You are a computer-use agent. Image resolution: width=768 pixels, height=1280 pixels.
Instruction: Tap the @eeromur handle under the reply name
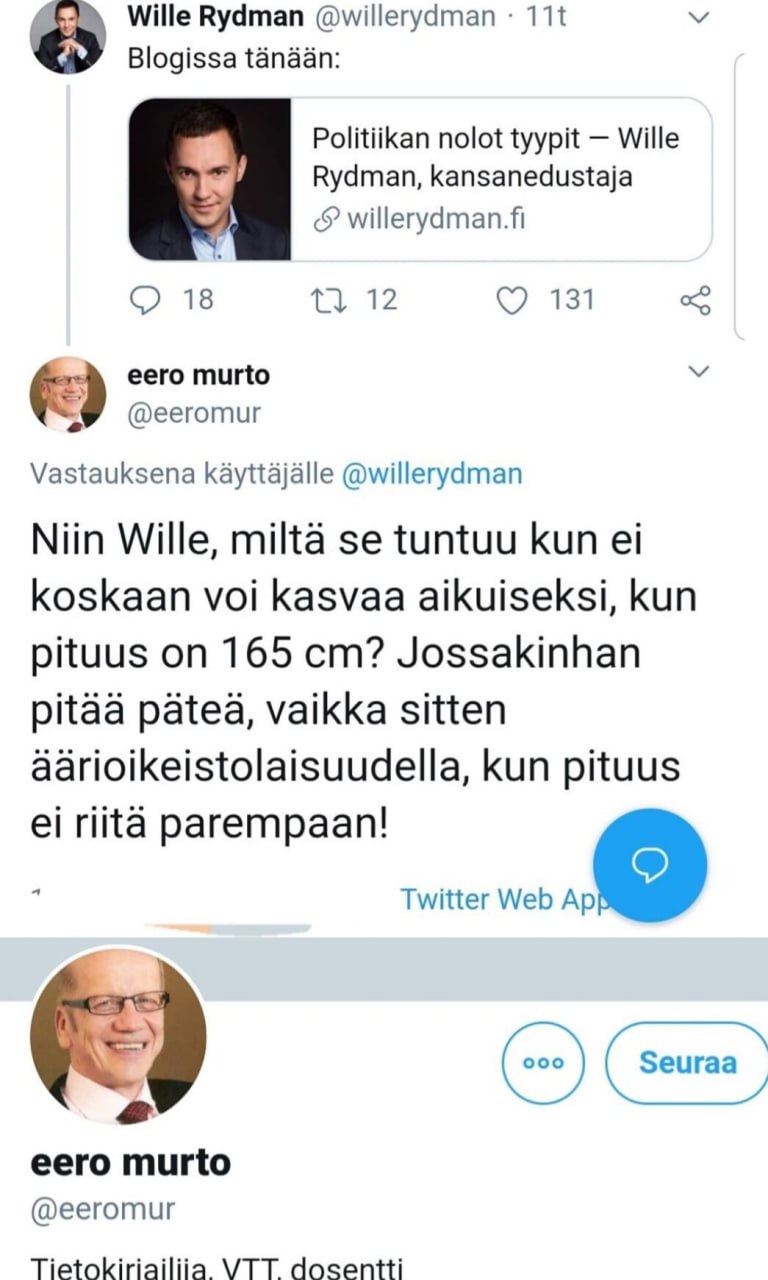(x=194, y=413)
